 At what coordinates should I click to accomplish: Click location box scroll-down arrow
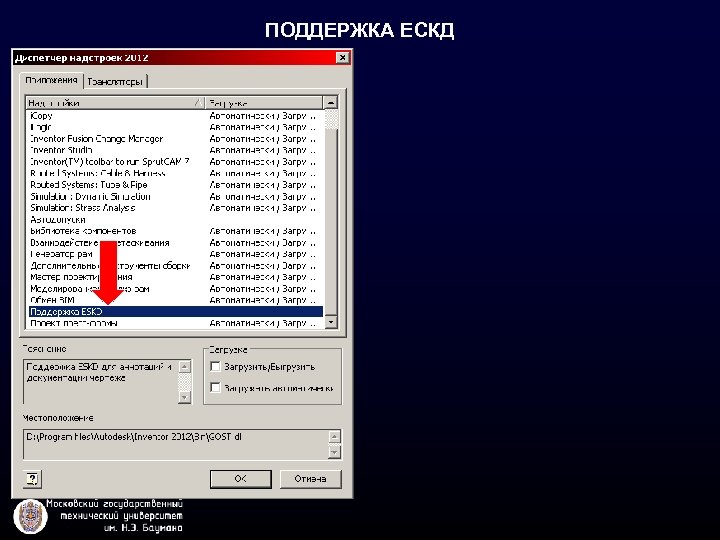(334, 453)
